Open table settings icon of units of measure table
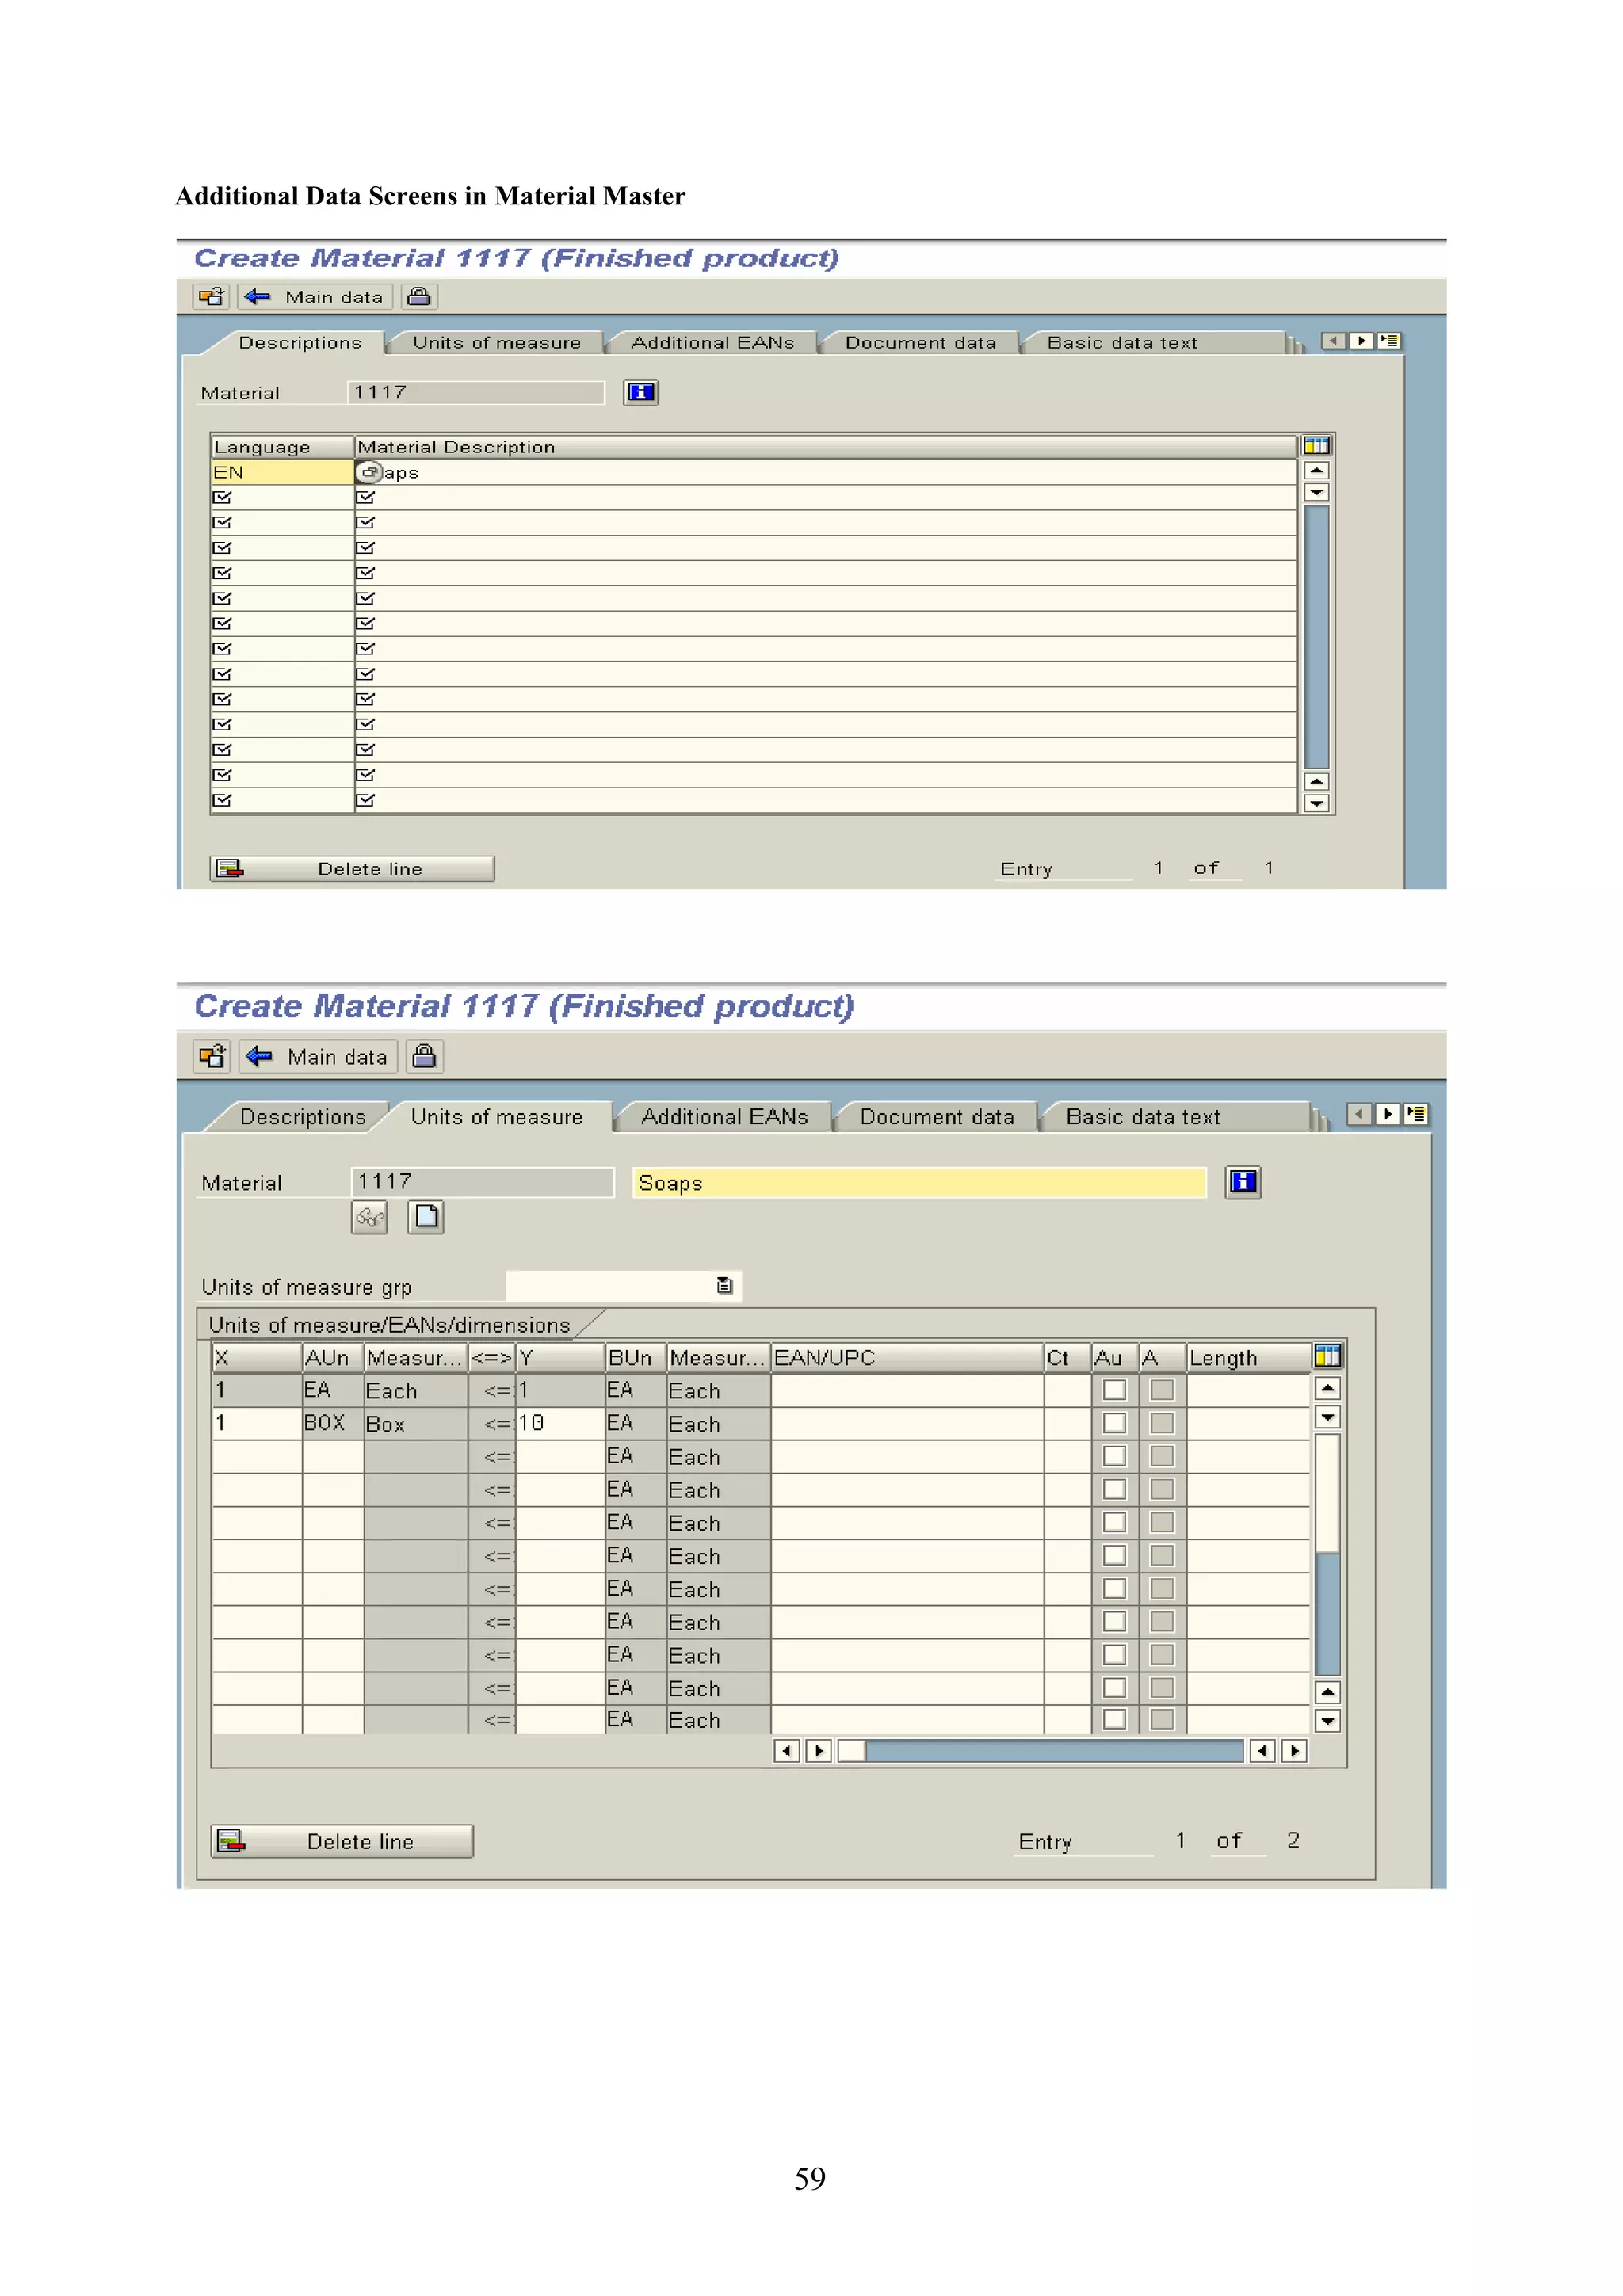Viewport: 1623px width, 2296px height. 1327,1356
